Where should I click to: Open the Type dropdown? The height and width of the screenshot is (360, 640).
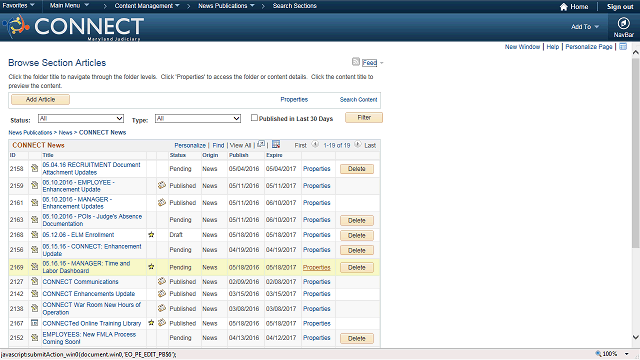pyautogui.click(x=198, y=118)
